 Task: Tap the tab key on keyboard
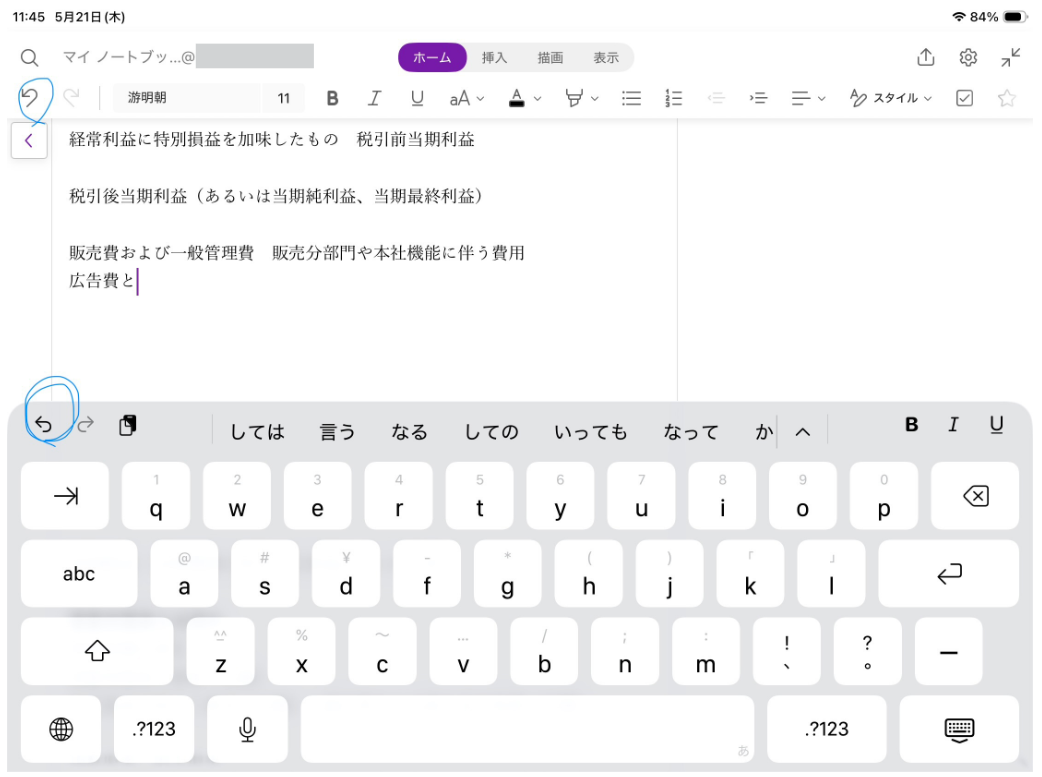point(64,496)
